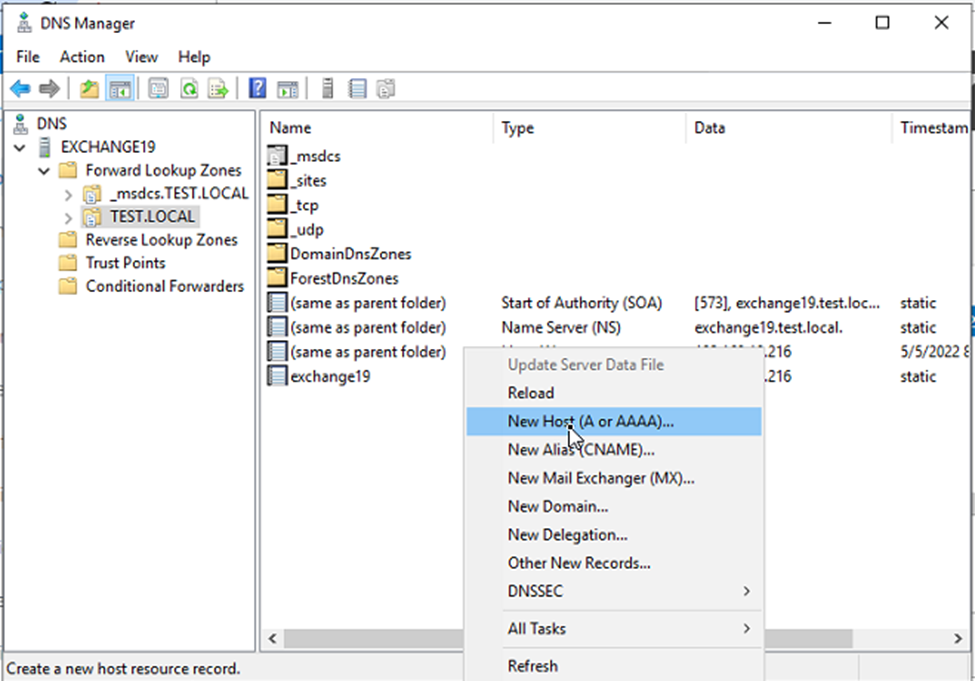
Task: Click the Refresh toolbar icon with green arrow
Action: point(189,89)
